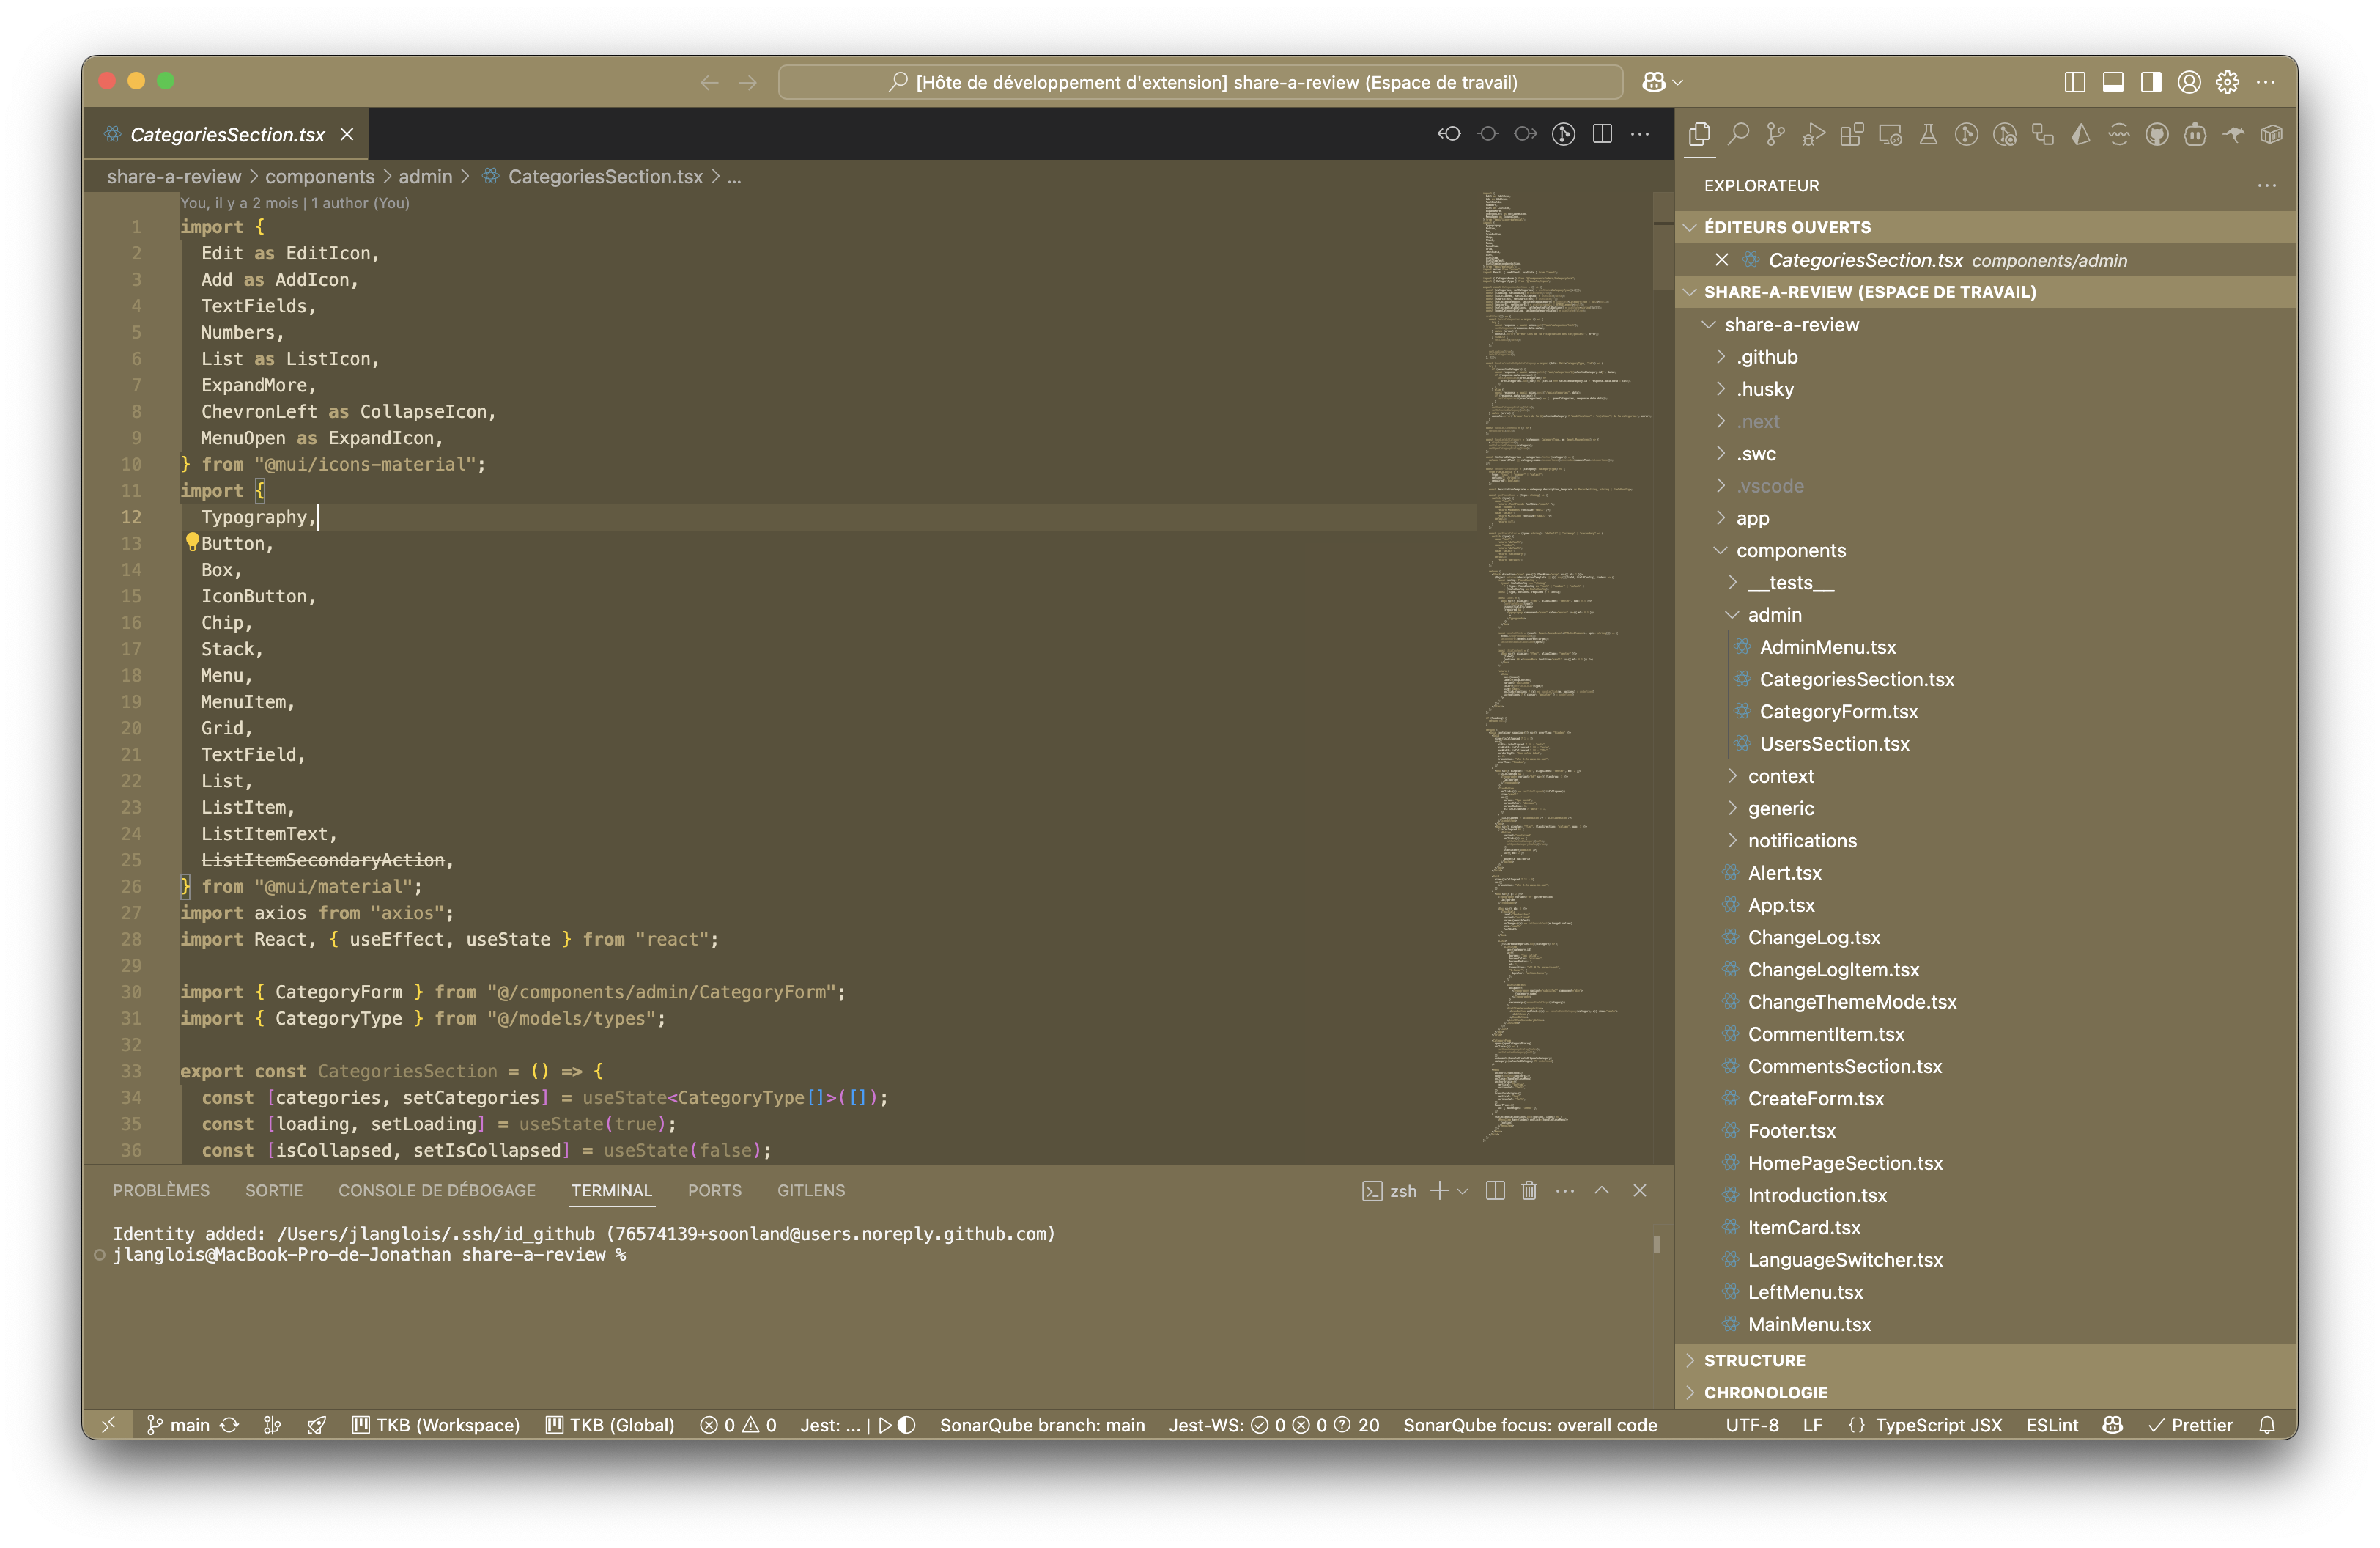Open the Testing flask view
The image size is (2380, 1548).
1928,135
